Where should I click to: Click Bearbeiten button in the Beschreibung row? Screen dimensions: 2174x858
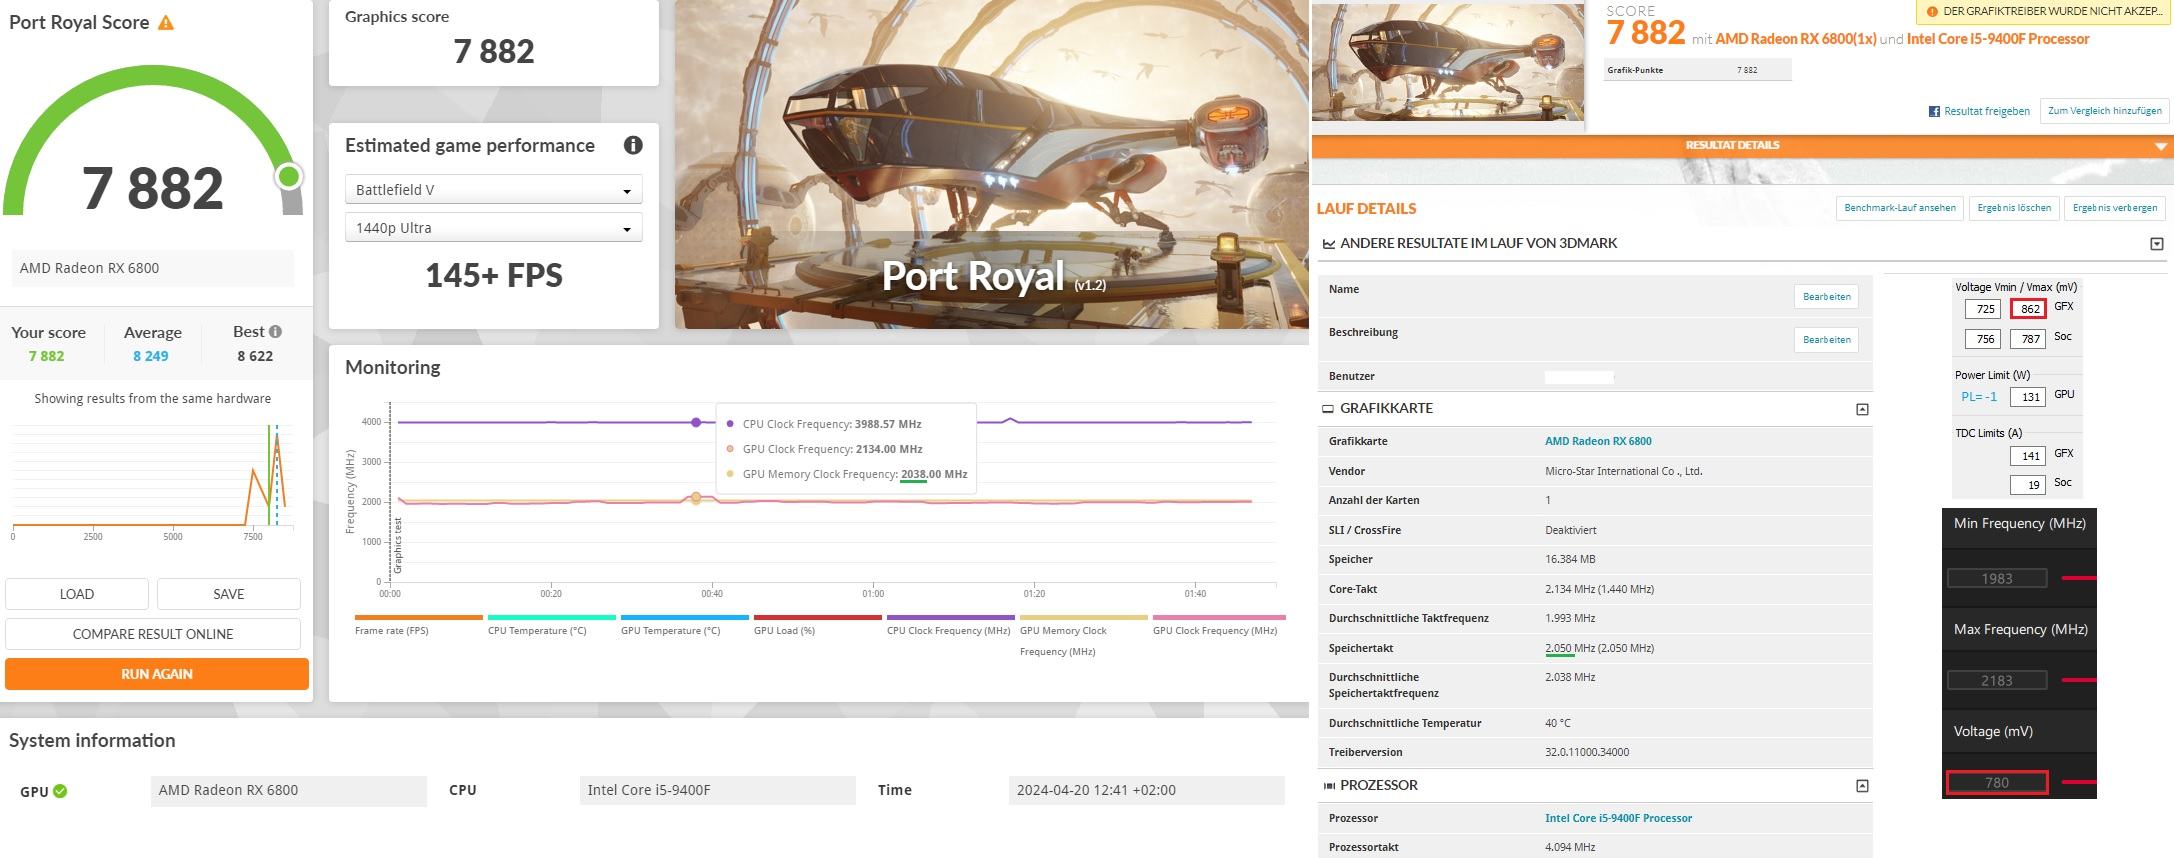coord(1827,340)
